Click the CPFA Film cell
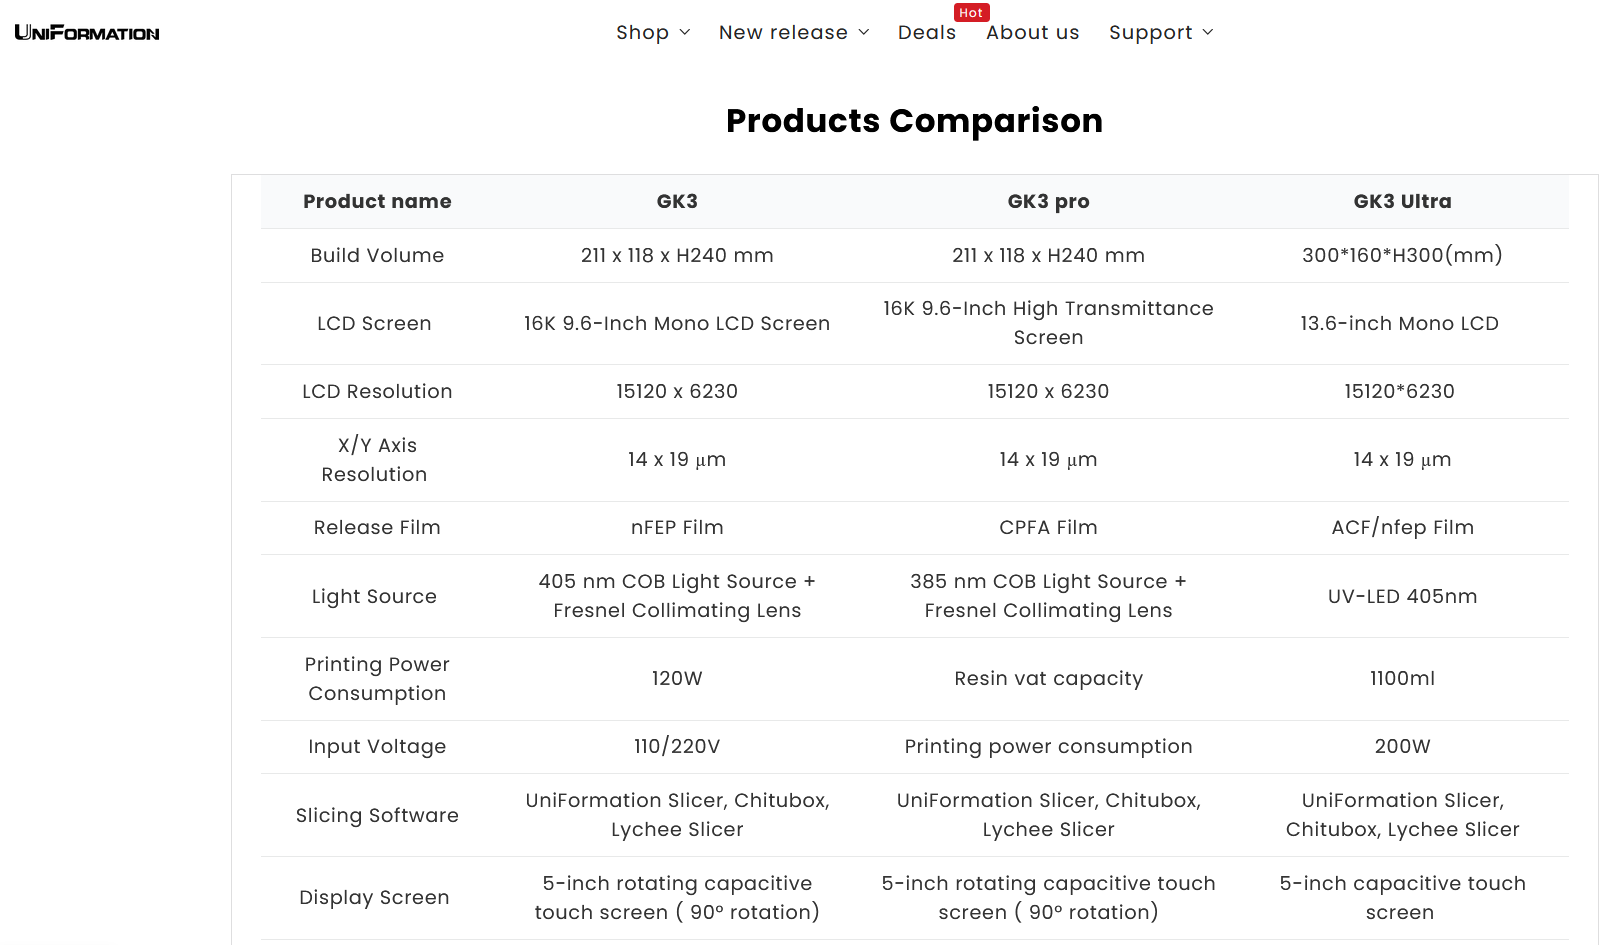Viewport: 1600px width, 945px height. [x=1048, y=528]
